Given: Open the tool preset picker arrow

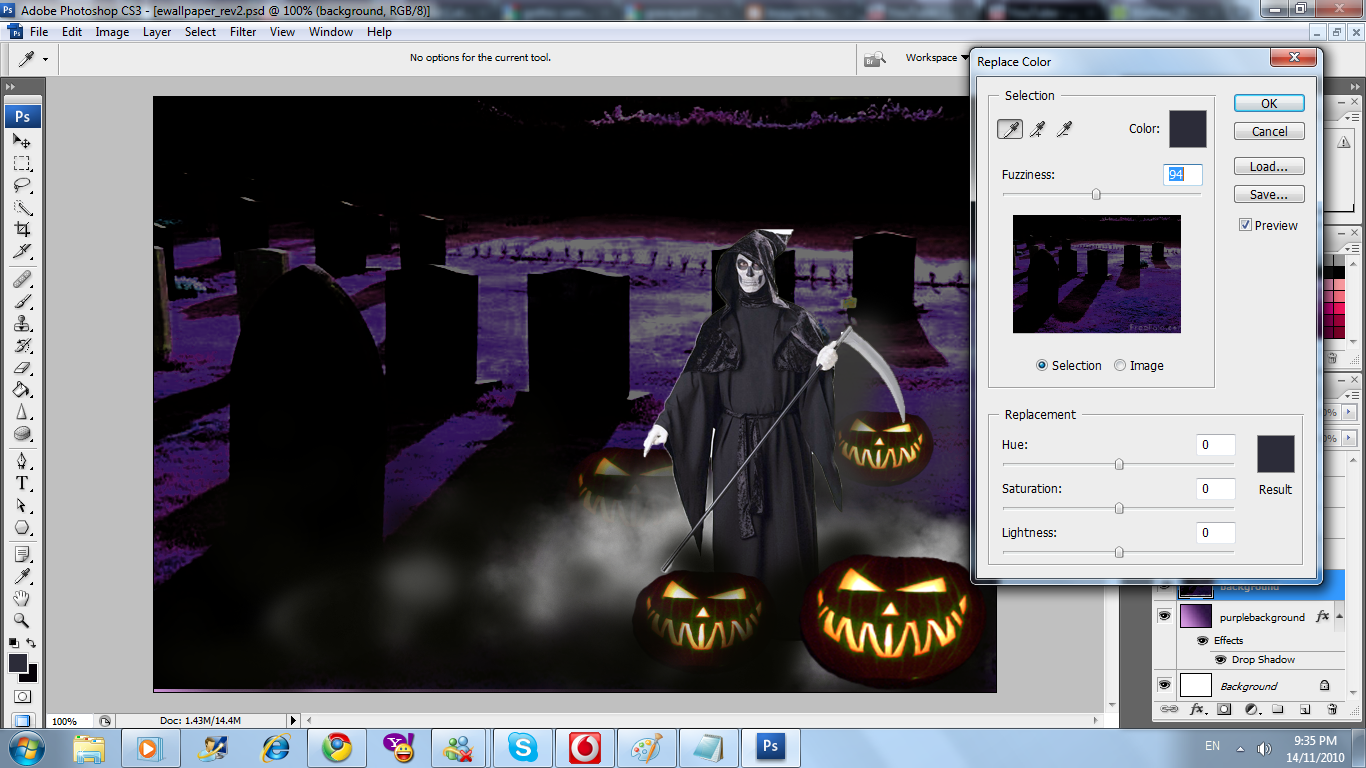Looking at the screenshot, I should [x=45, y=59].
